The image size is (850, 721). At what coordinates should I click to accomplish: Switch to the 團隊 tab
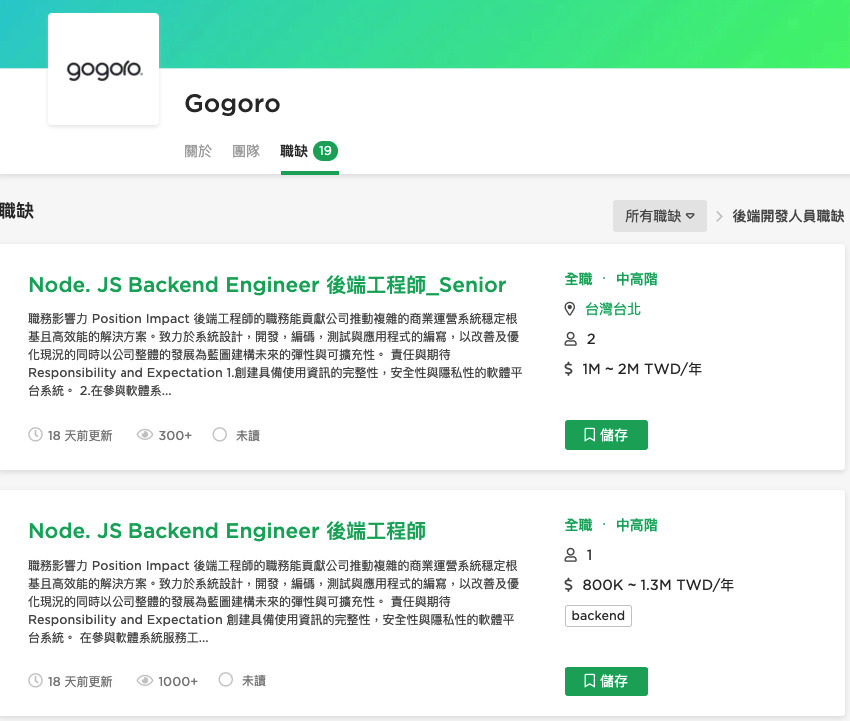tap(246, 151)
